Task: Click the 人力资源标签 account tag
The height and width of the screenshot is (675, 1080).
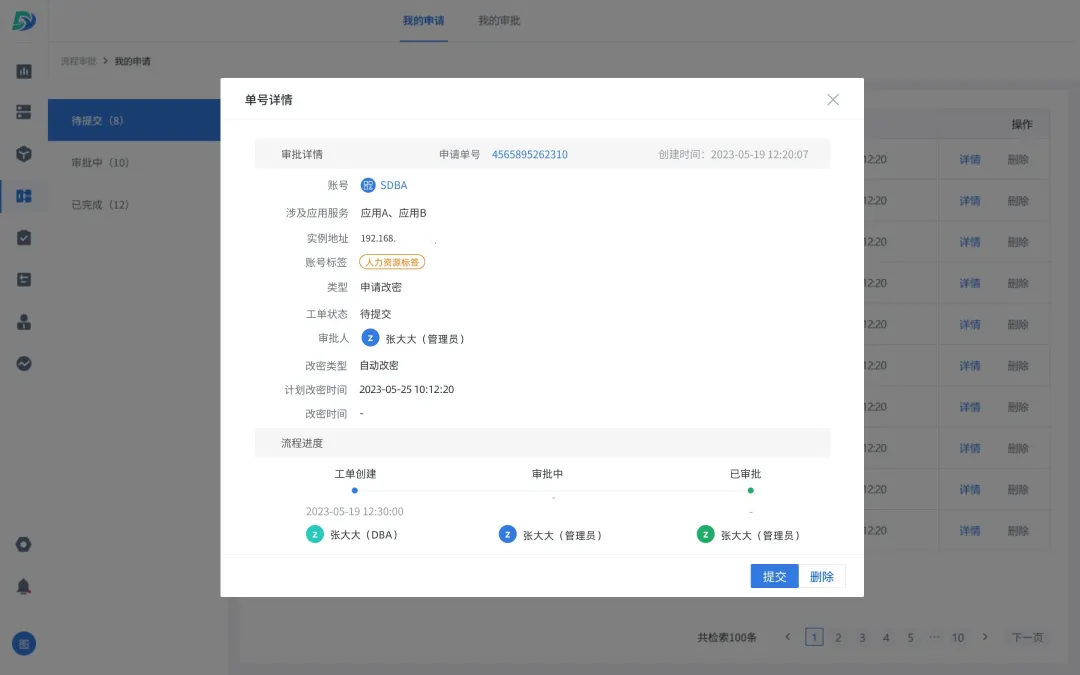Action: coord(391,261)
